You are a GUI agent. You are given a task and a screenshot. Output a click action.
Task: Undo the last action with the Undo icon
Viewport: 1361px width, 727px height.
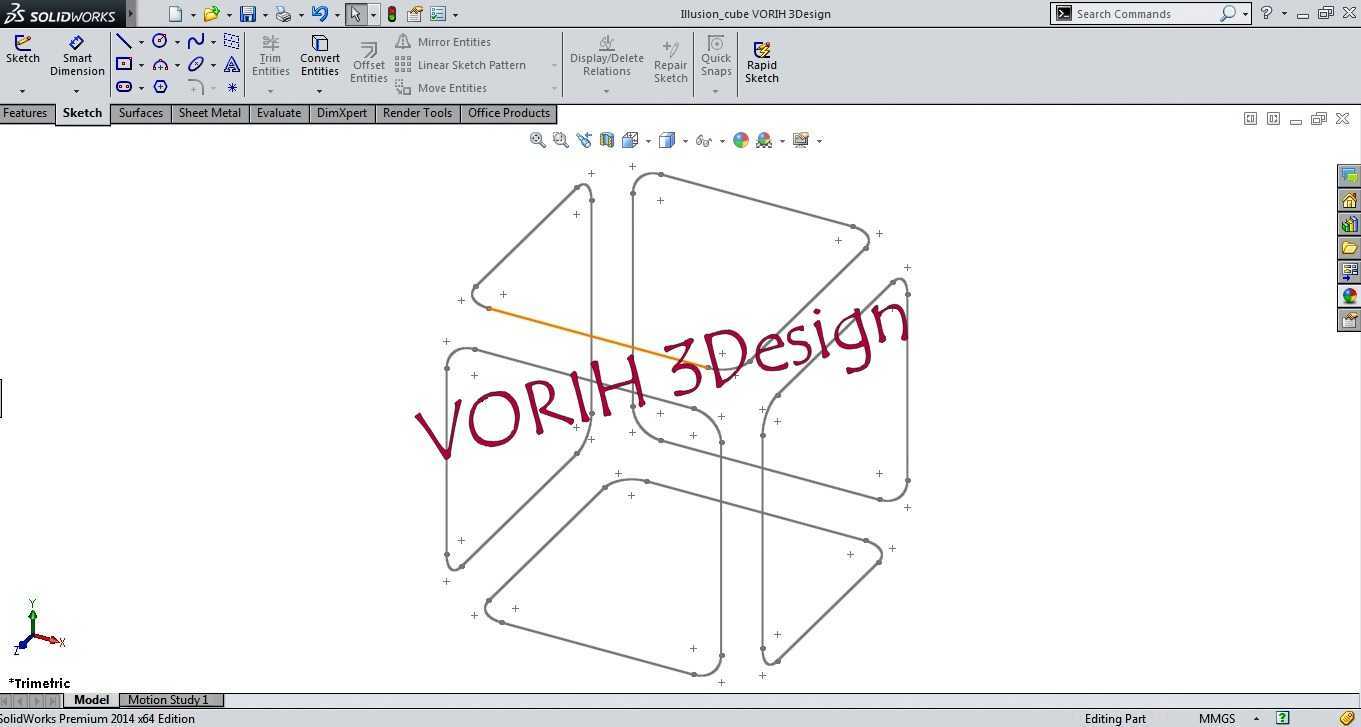[x=319, y=14]
